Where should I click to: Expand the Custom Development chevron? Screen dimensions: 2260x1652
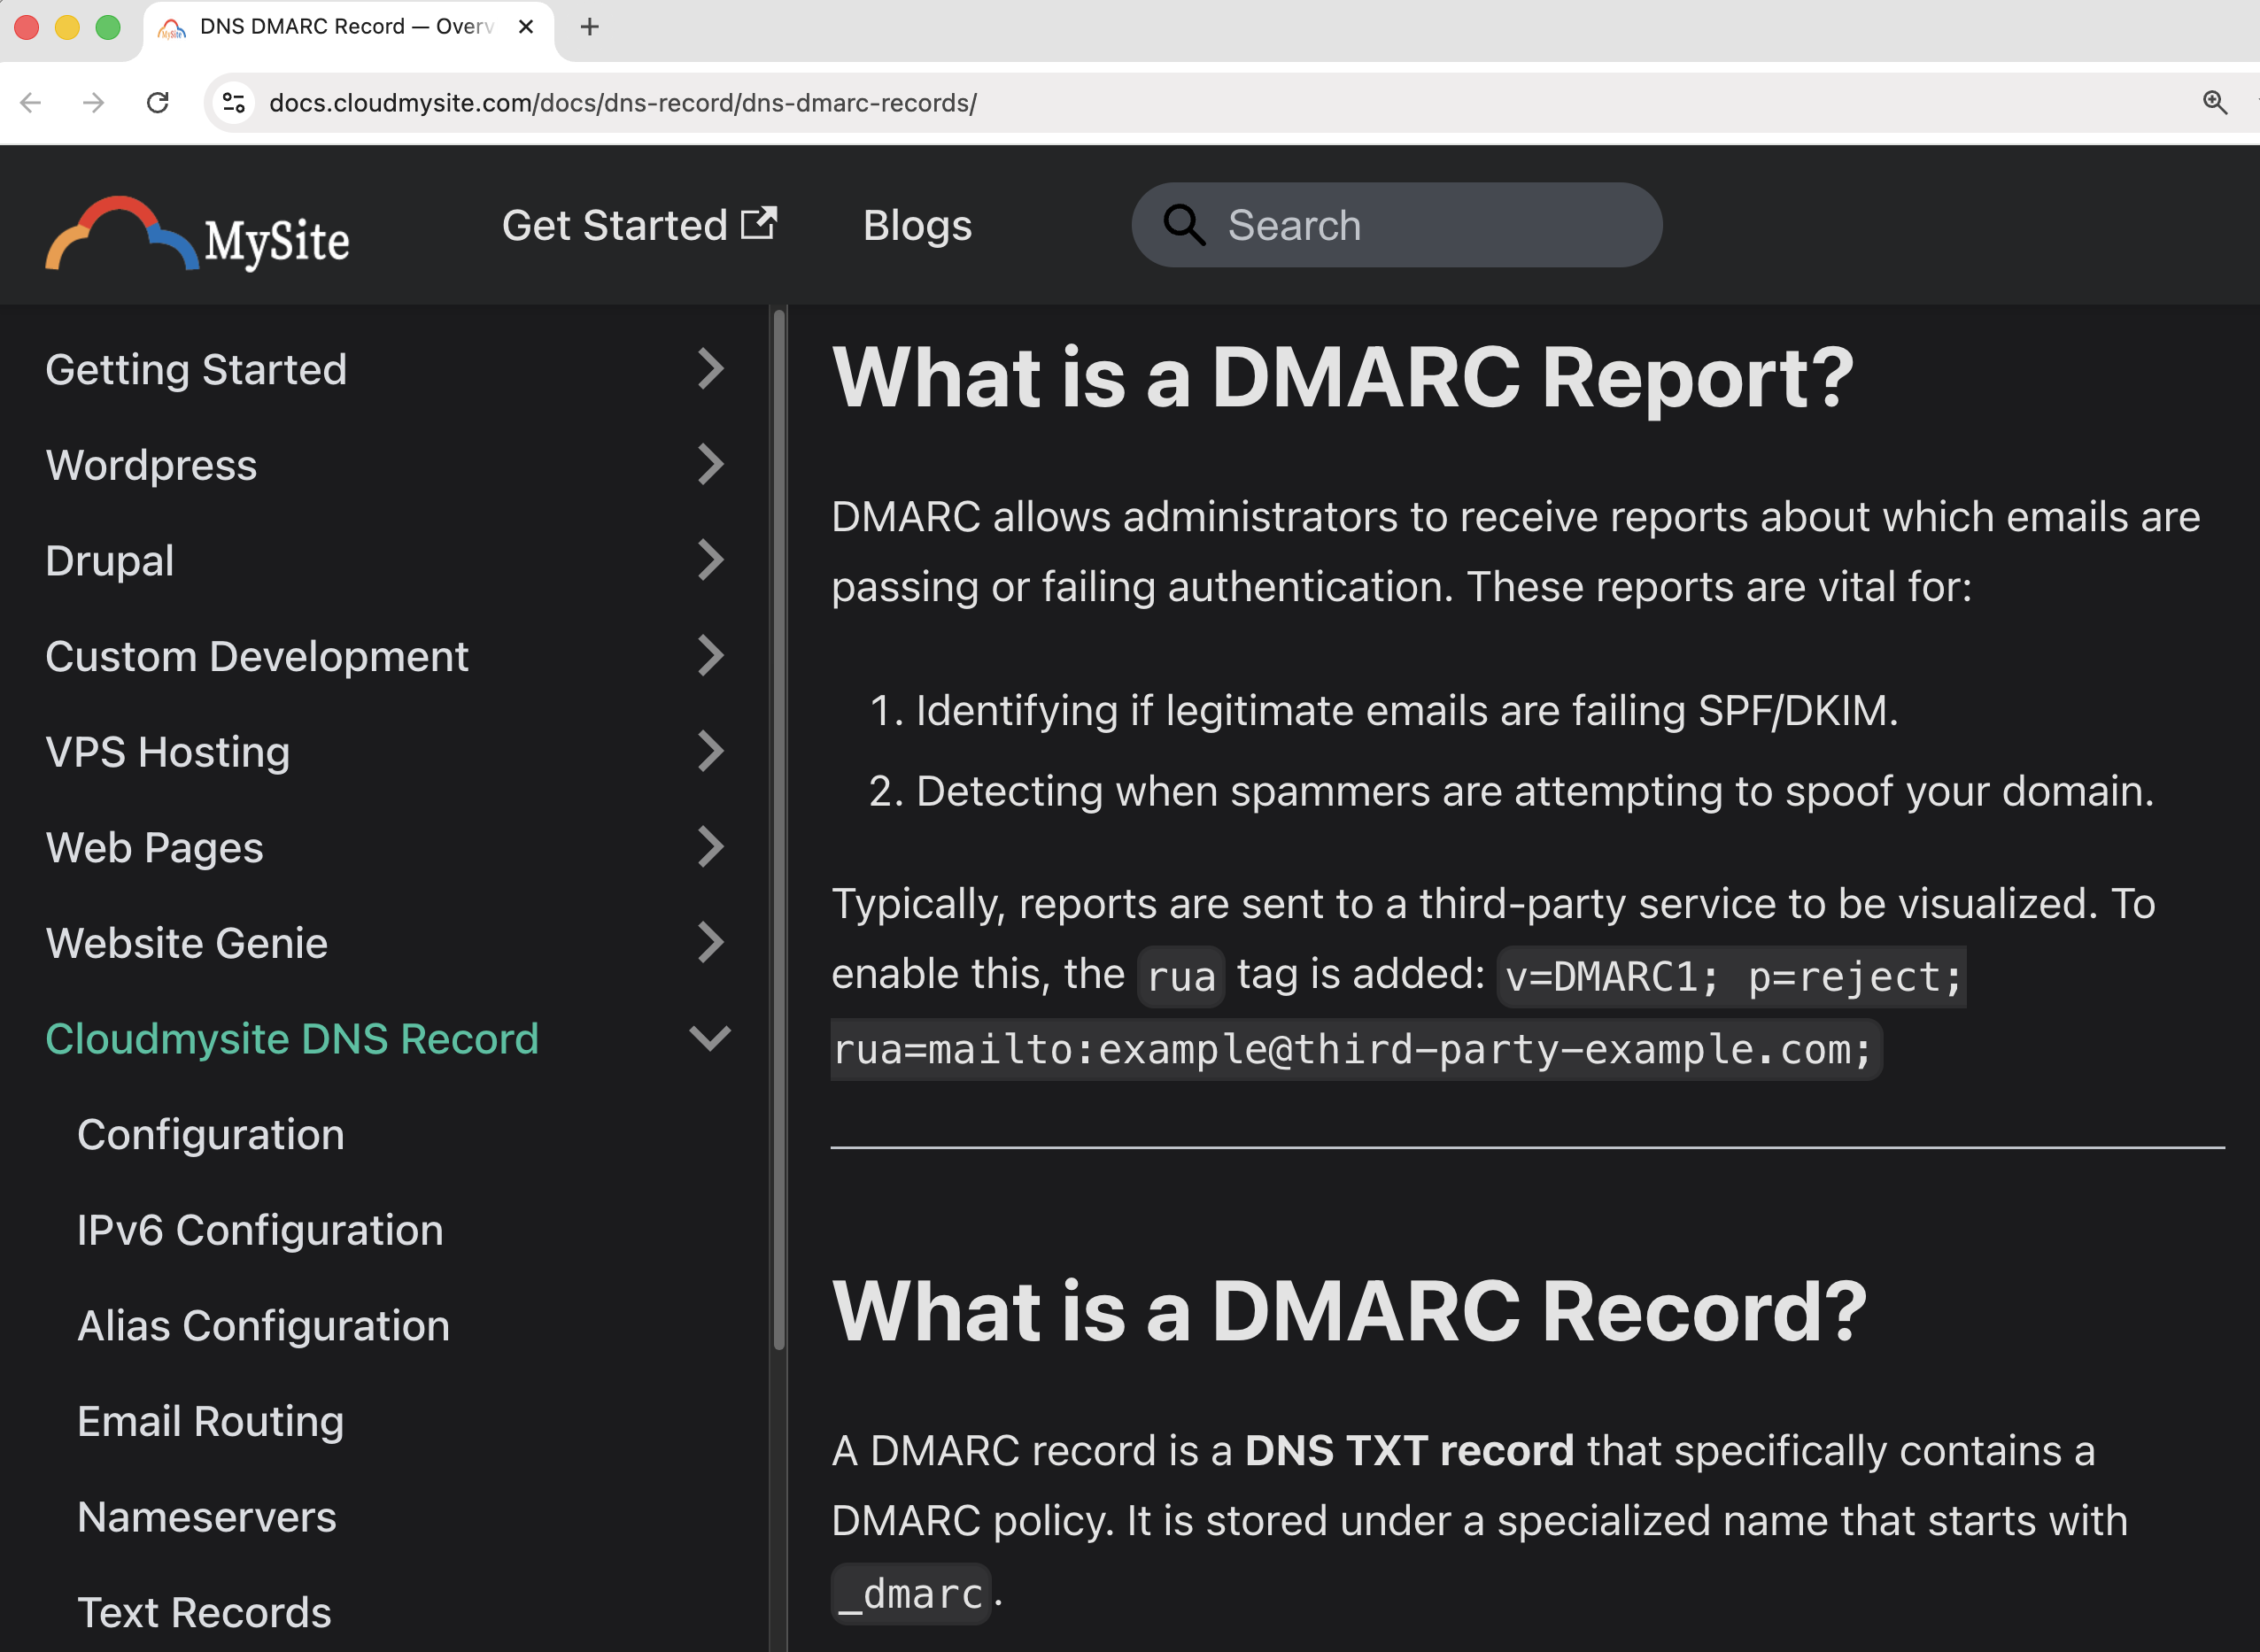click(710, 656)
